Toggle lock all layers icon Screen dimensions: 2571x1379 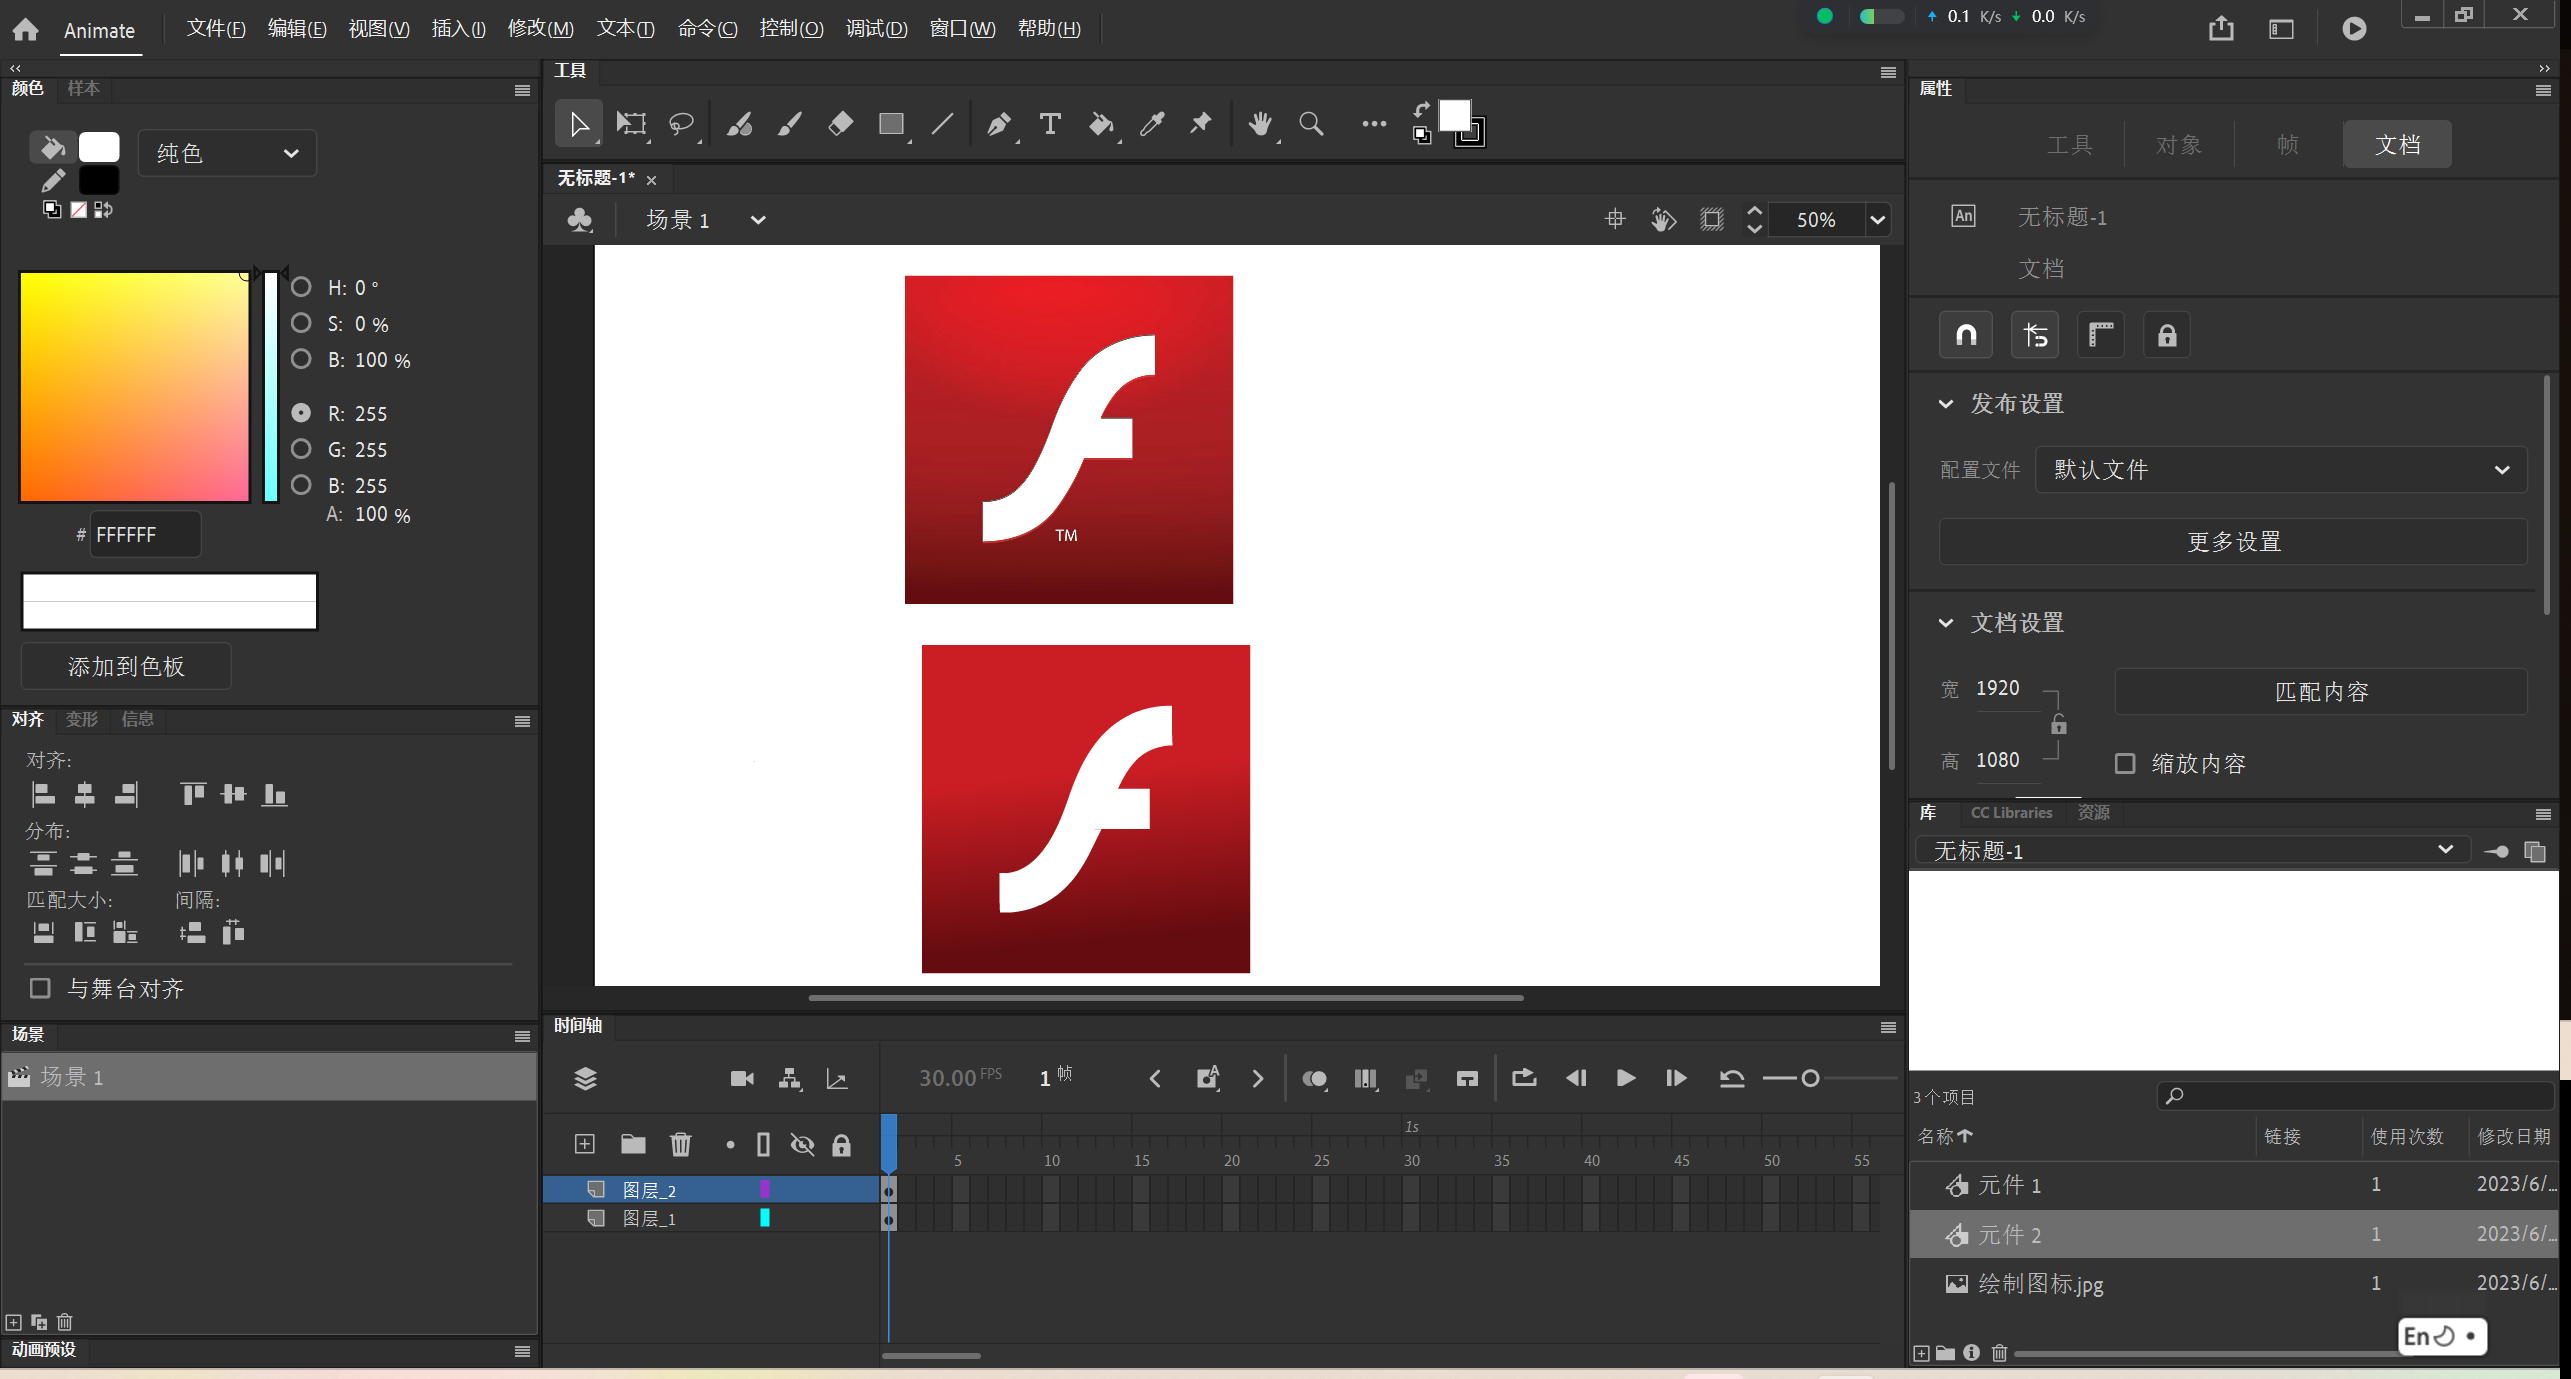click(x=842, y=1144)
